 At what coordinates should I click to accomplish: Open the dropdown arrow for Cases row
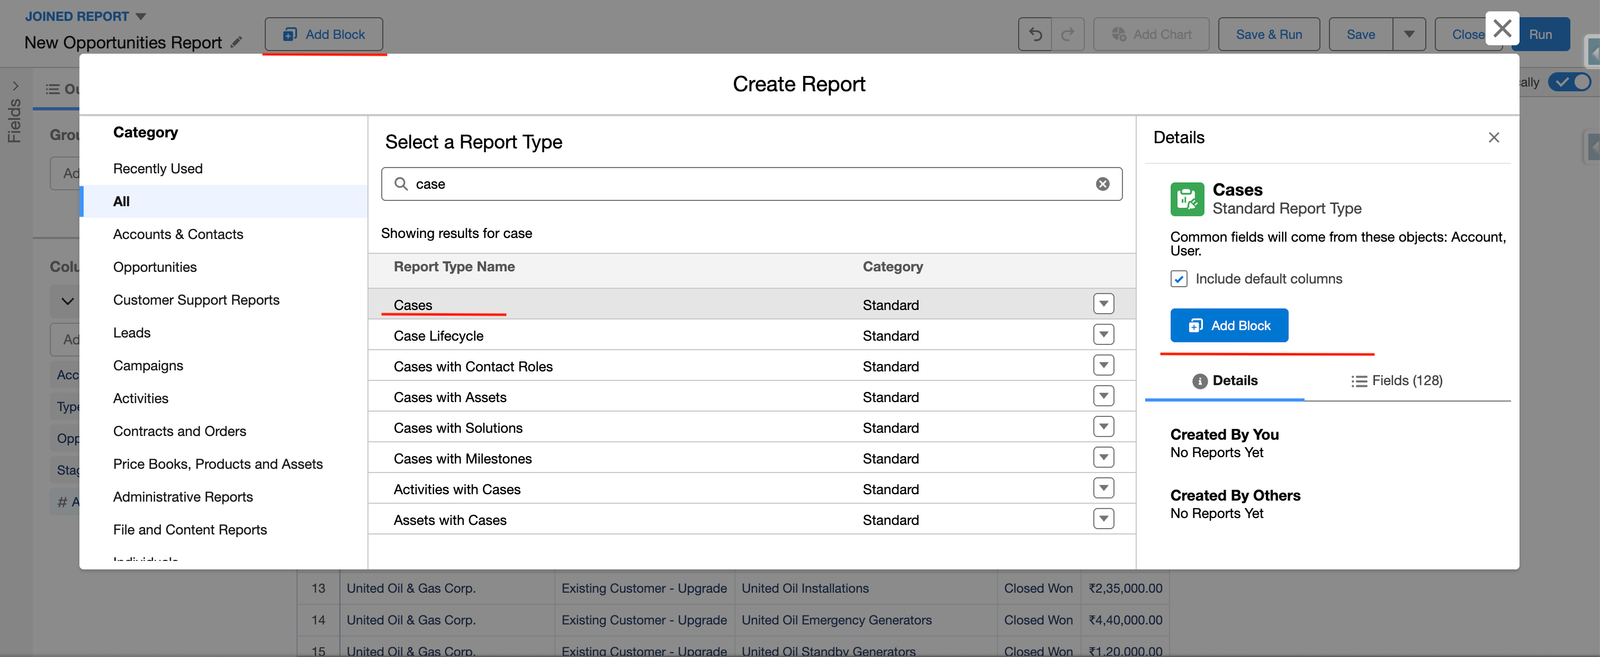(x=1103, y=304)
